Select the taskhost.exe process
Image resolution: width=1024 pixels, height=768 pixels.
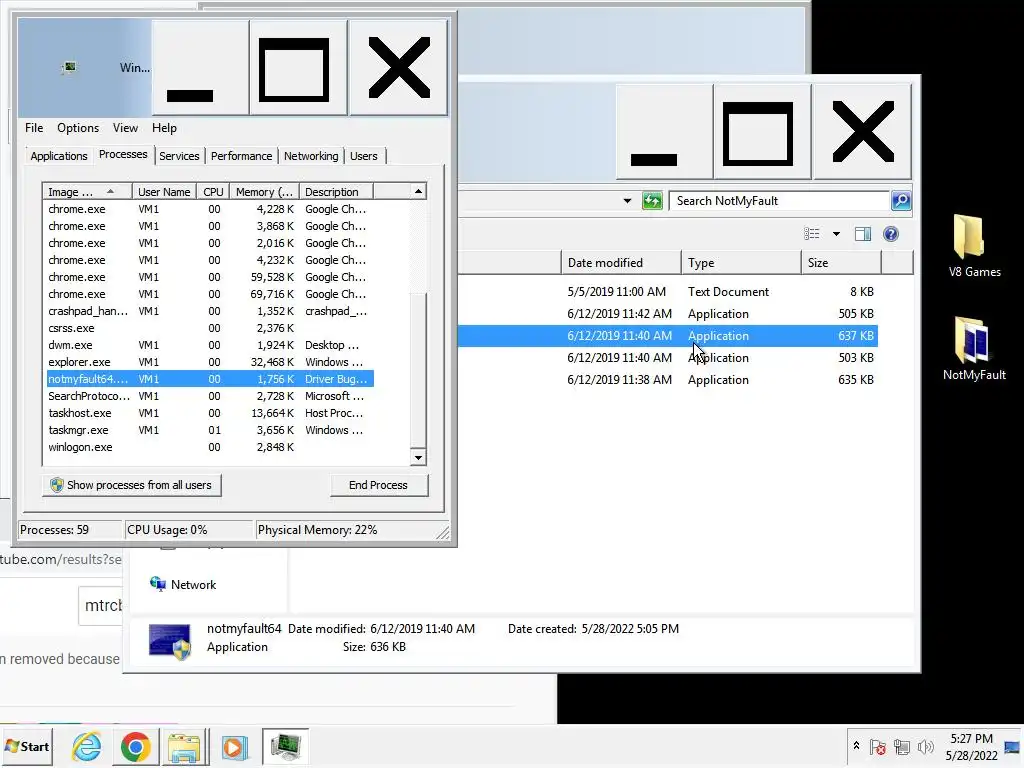point(210,413)
